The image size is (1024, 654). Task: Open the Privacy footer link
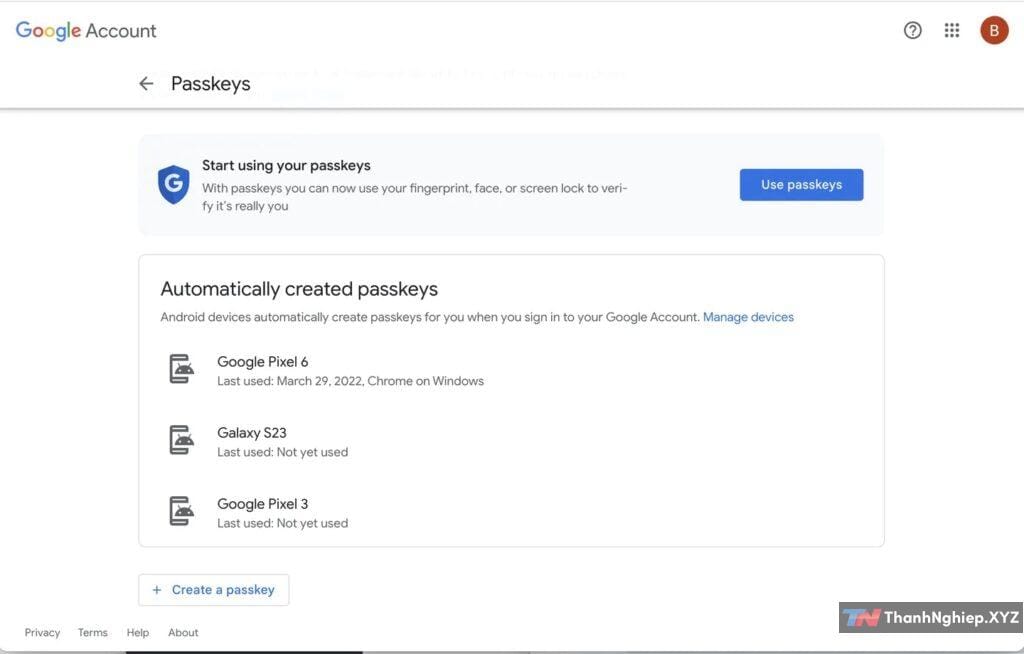[42, 632]
